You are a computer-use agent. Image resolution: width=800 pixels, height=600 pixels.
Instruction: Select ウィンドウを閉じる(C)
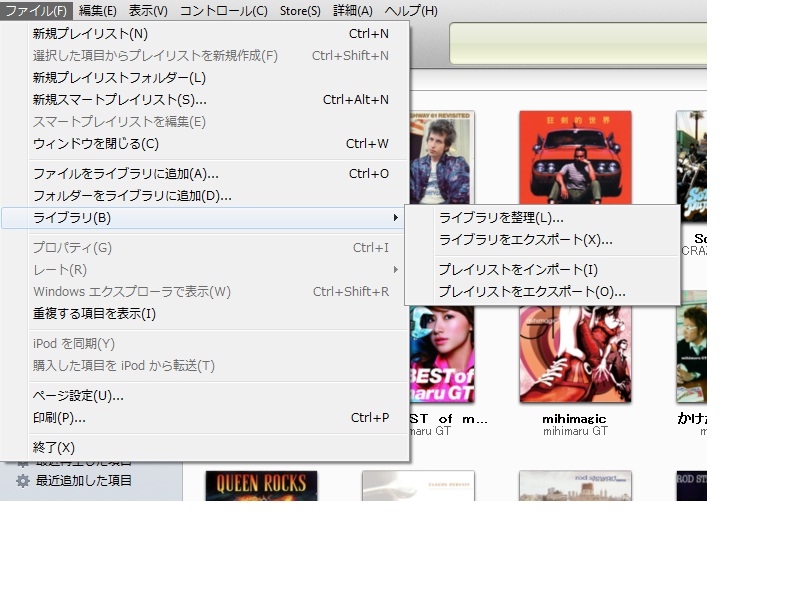pyautogui.click(x=204, y=144)
